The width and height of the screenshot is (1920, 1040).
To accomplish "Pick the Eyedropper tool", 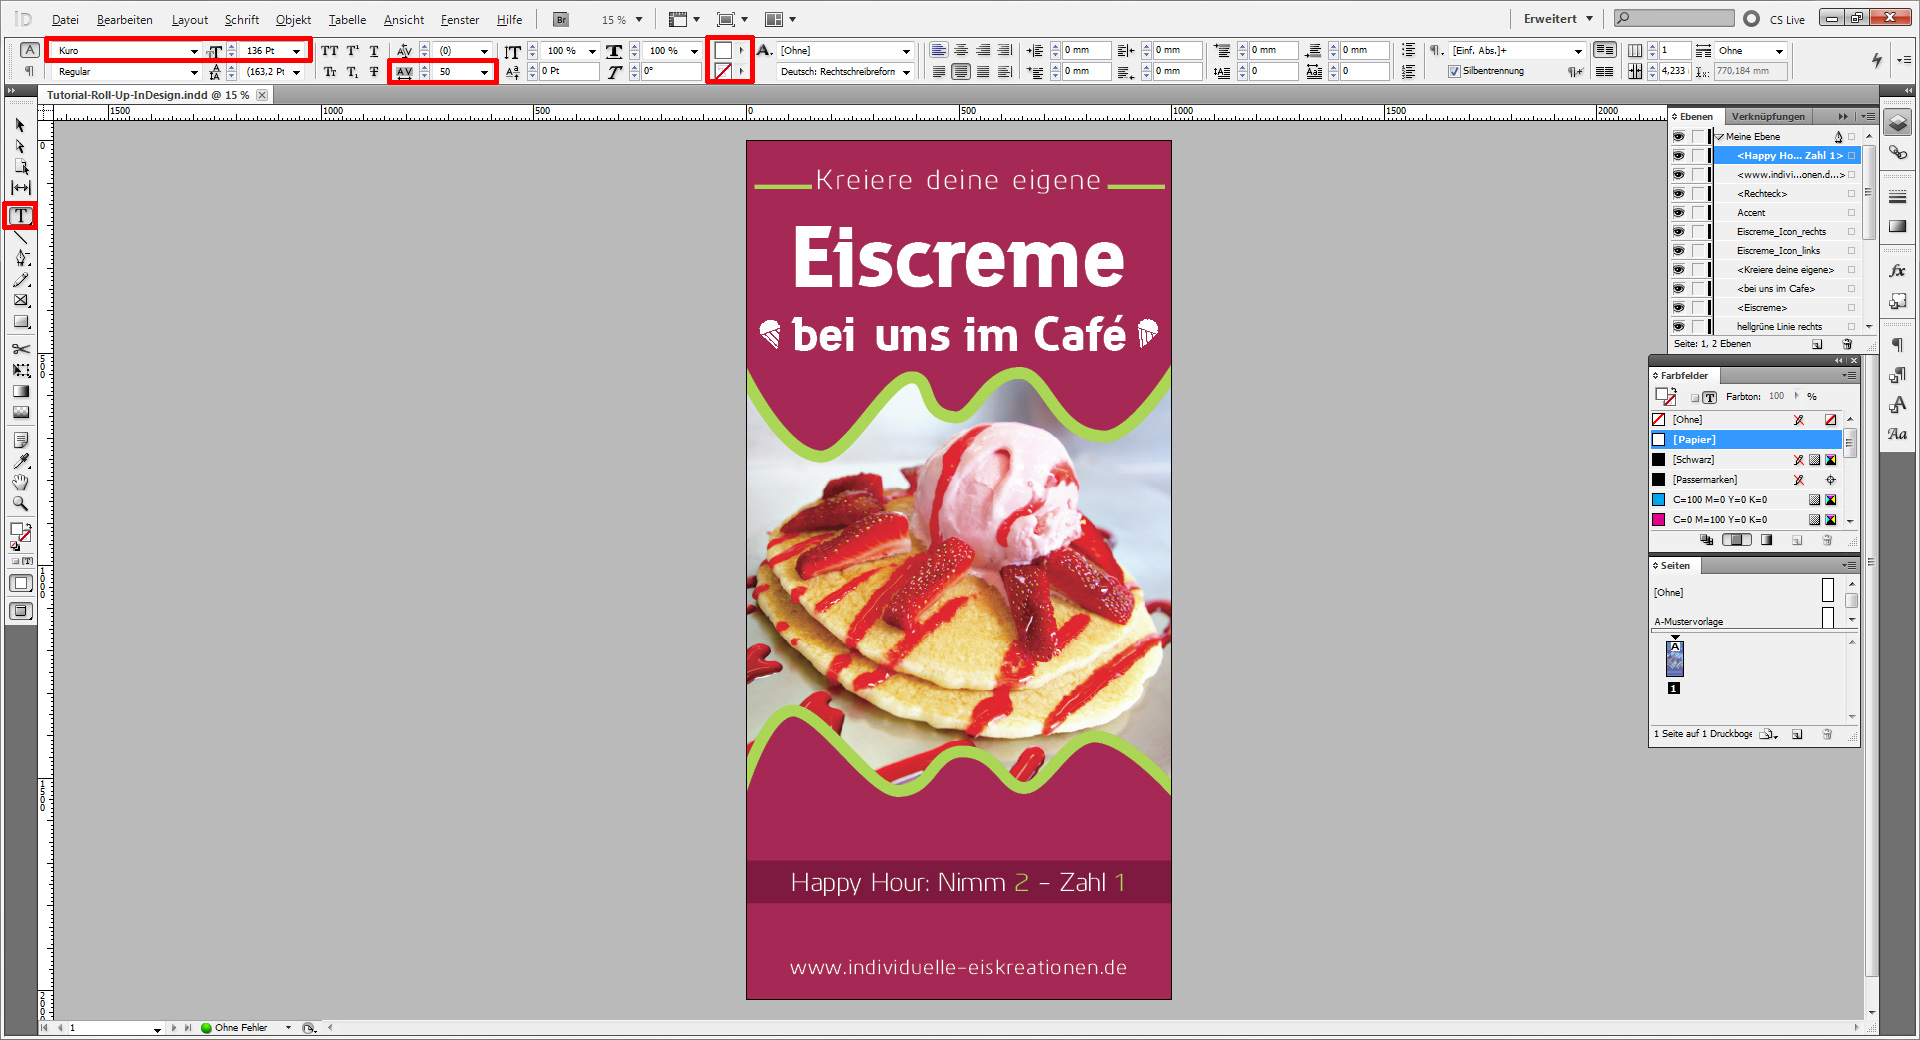I will (20, 461).
